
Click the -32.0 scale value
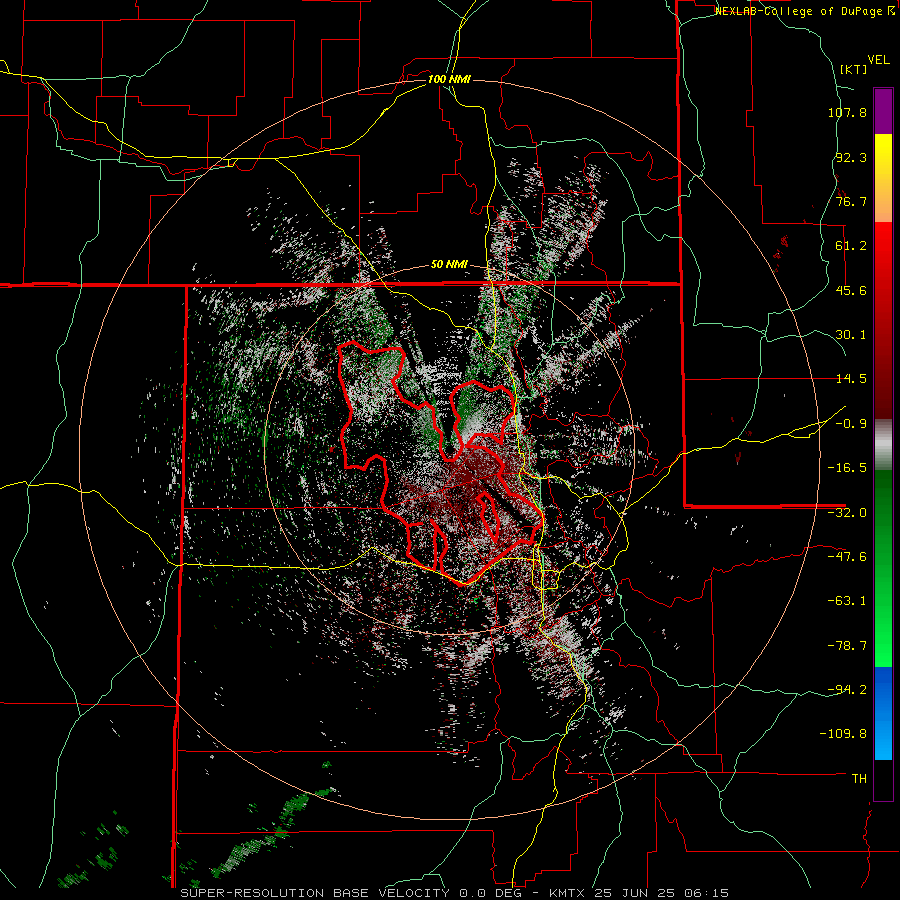click(x=847, y=513)
